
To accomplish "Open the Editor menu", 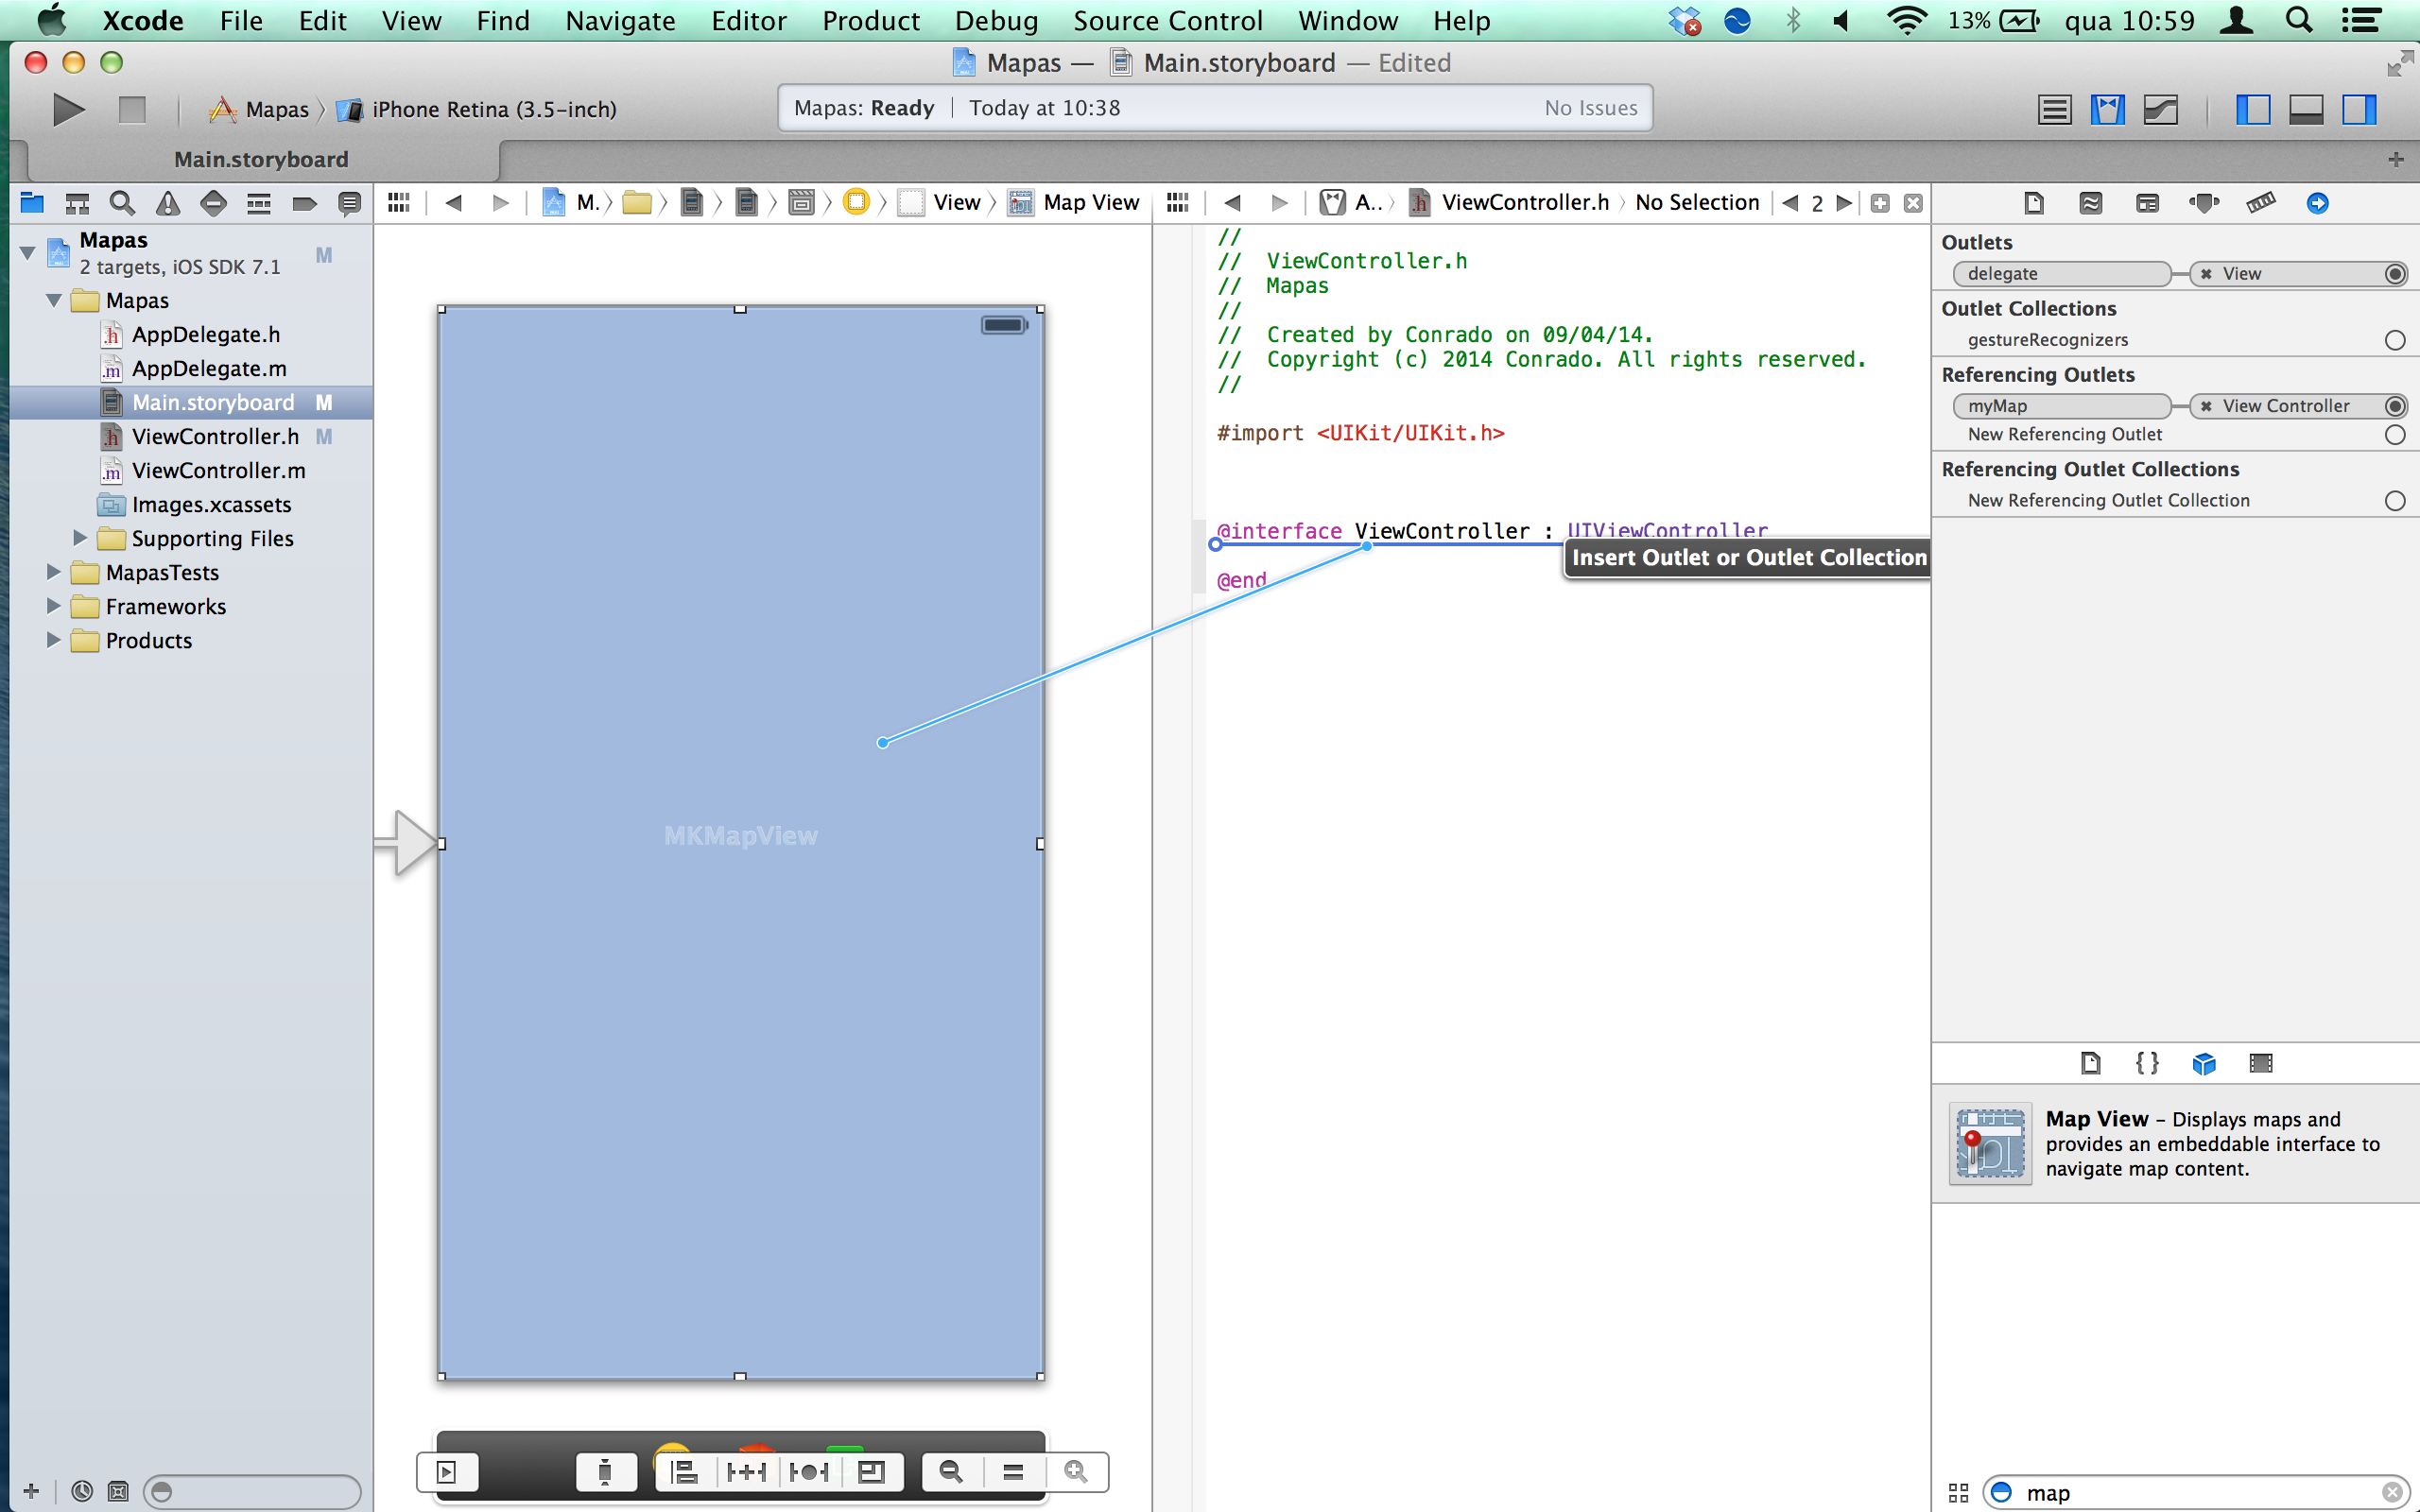I will coord(748,20).
